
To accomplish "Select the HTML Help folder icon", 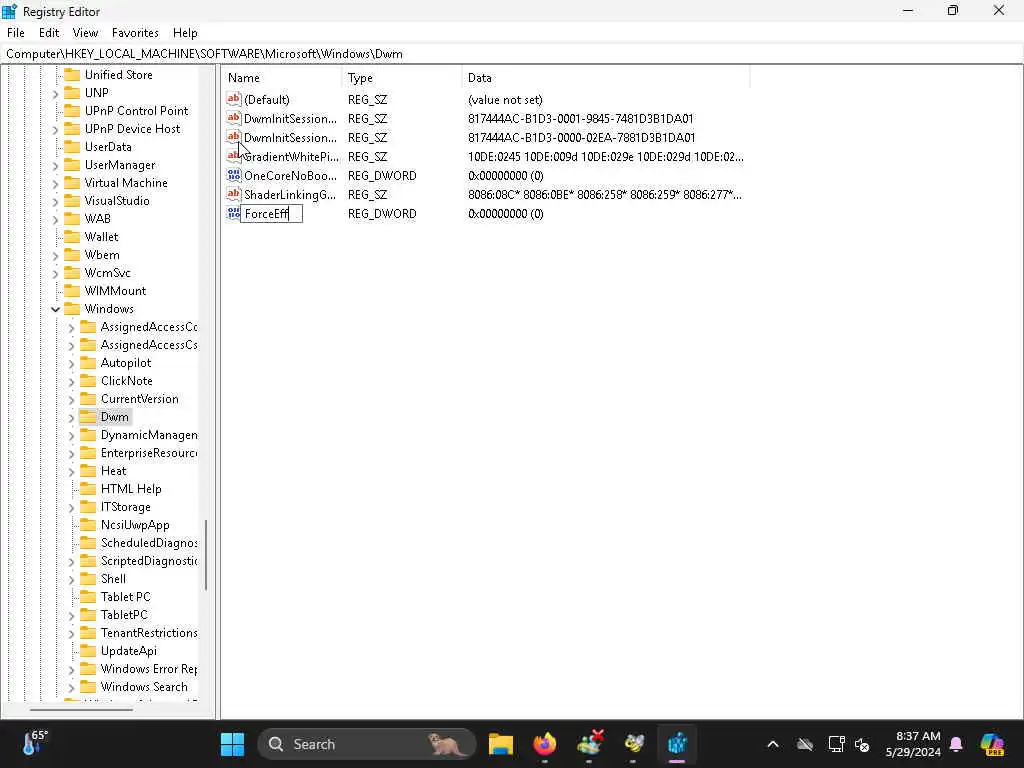I will point(88,488).
